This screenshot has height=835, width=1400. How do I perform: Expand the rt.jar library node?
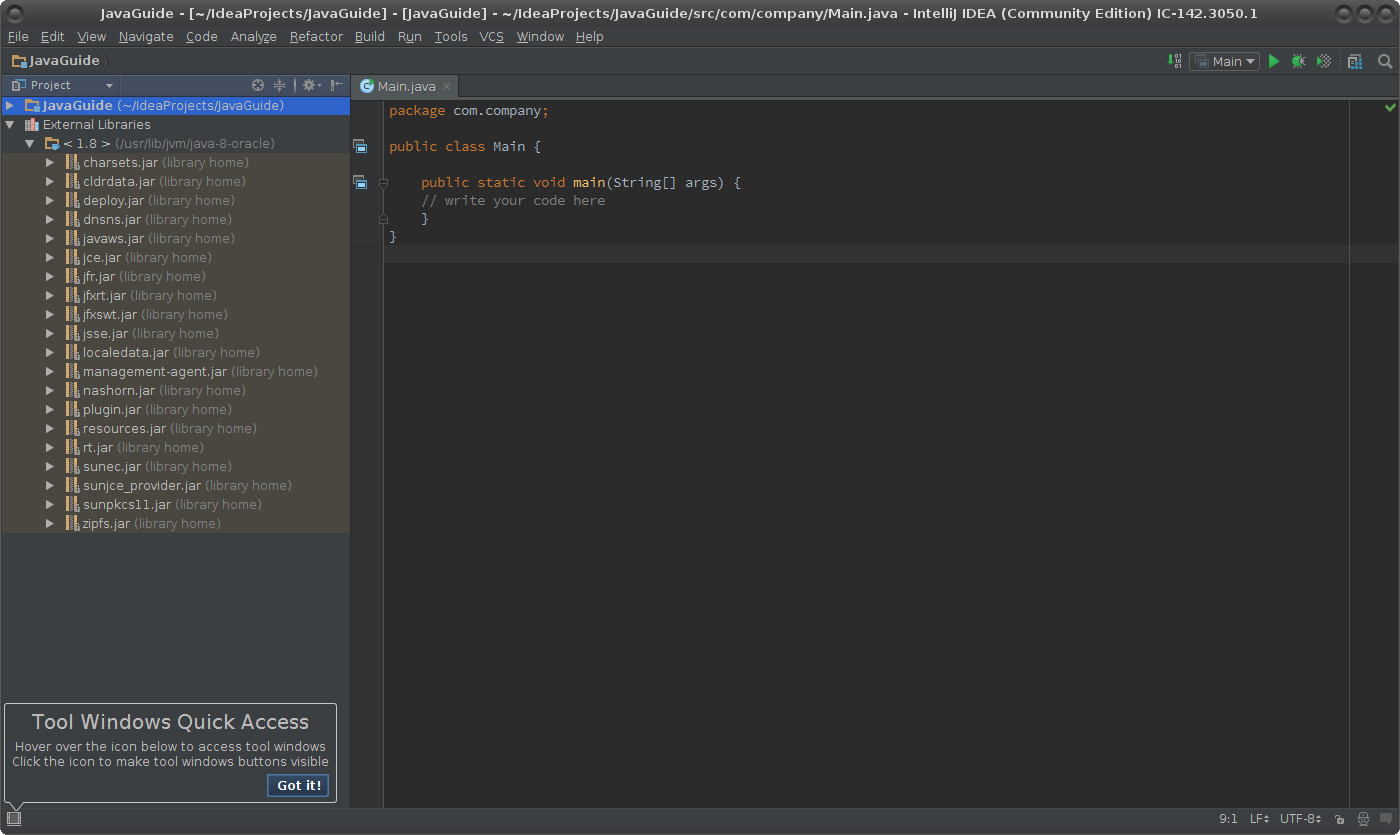pyautogui.click(x=50, y=448)
